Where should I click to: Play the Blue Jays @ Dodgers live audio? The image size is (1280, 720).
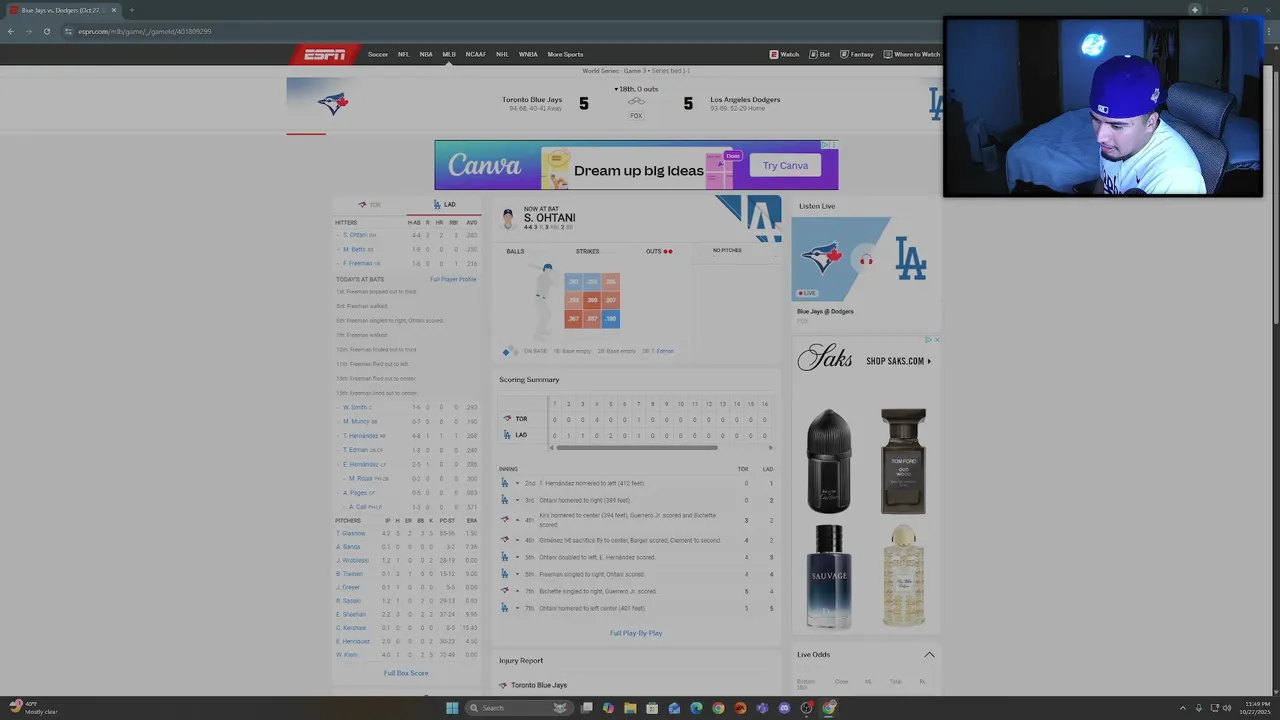point(866,259)
